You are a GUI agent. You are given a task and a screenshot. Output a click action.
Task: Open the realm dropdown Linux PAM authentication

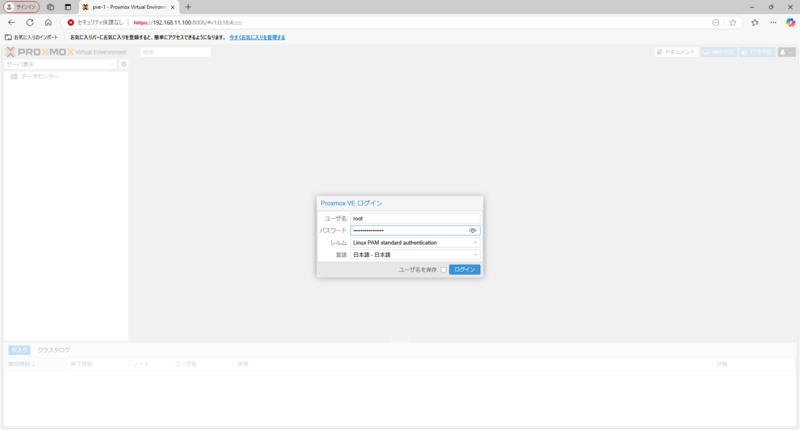pos(415,243)
